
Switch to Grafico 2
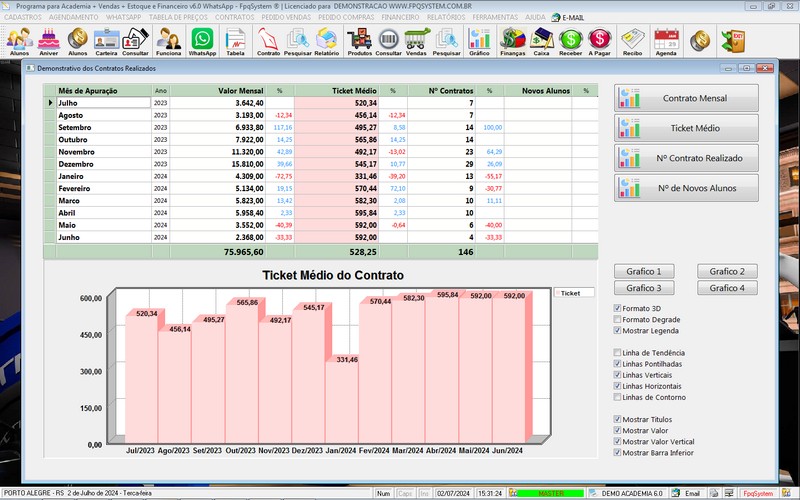[727, 271]
